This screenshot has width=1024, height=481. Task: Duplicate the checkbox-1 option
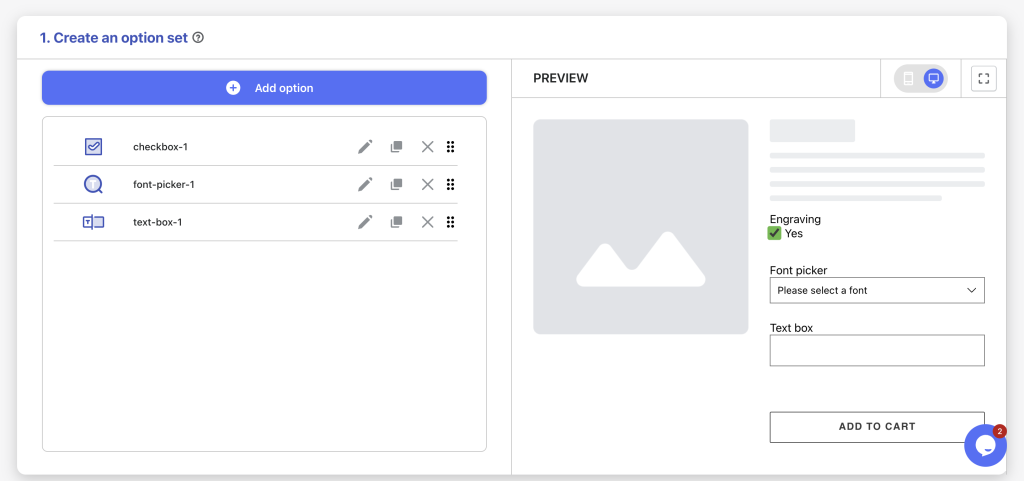[396, 147]
